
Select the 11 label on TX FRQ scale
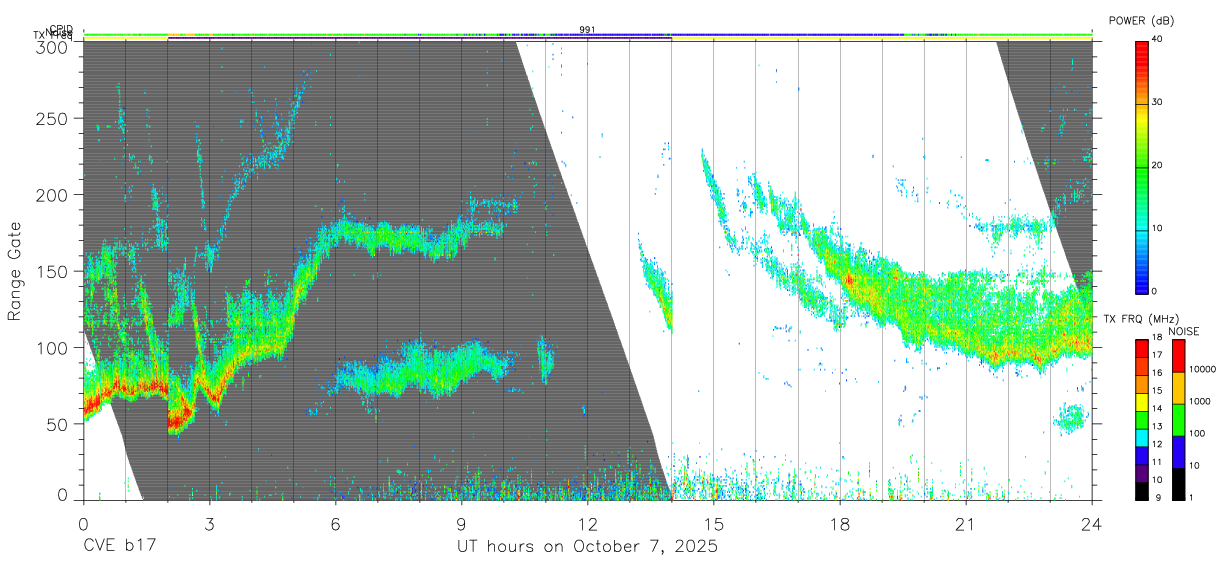click(1156, 463)
